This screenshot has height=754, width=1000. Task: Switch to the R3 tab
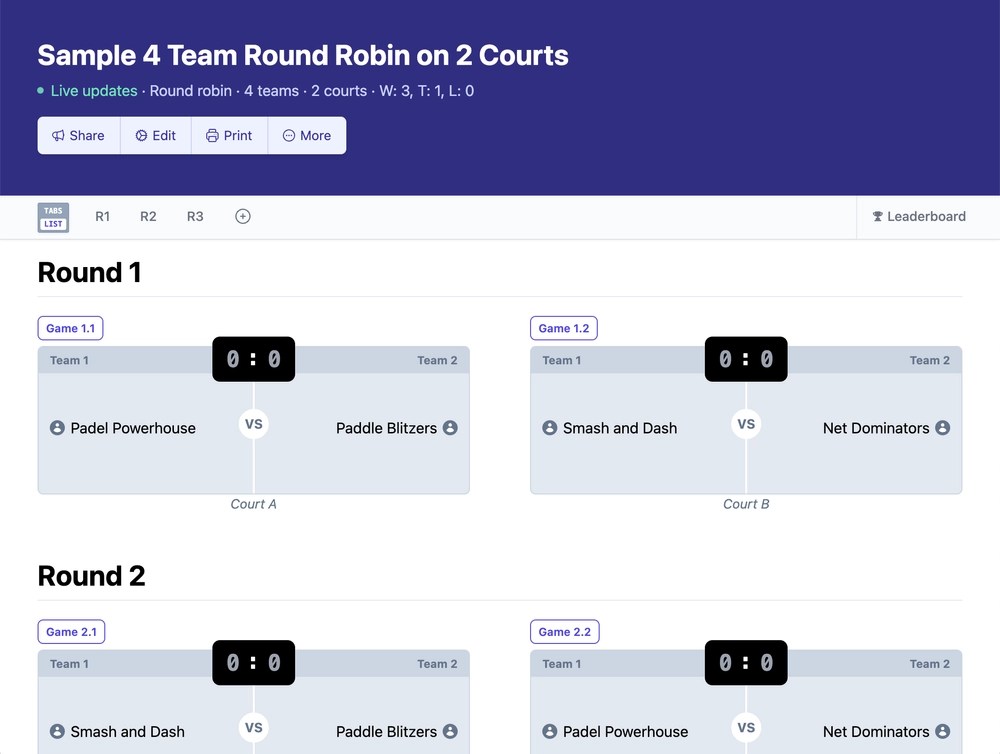(x=195, y=216)
